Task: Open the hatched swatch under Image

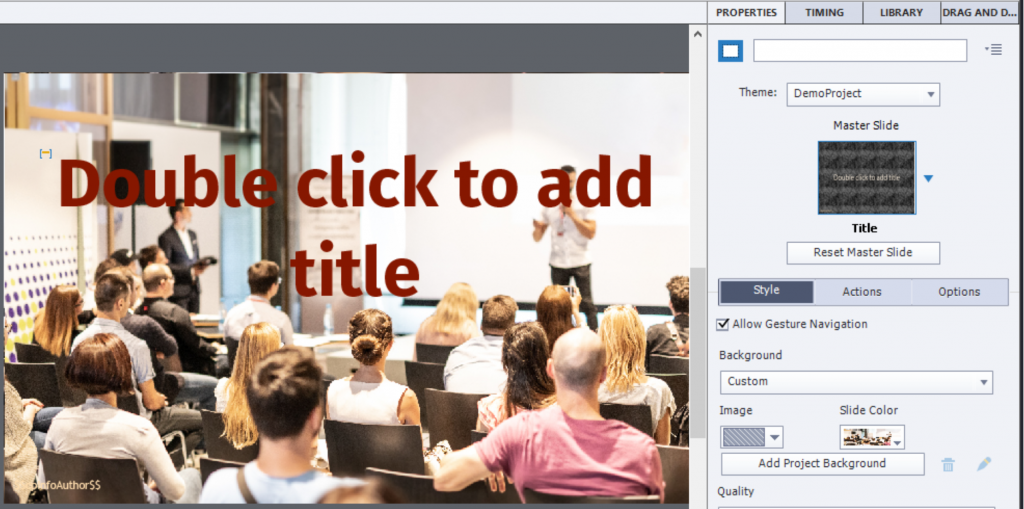Action: (750, 437)
